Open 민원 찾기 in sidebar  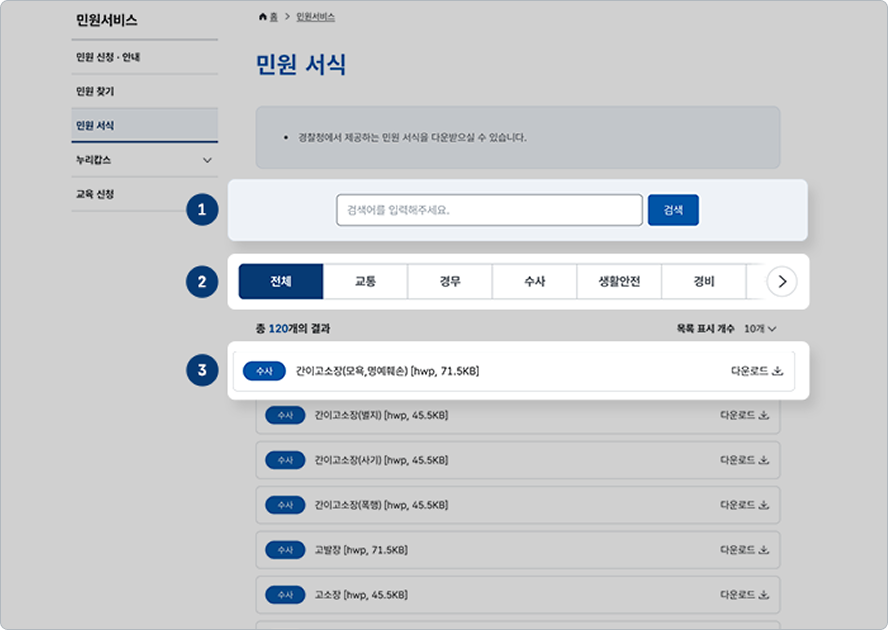(95, 91)
